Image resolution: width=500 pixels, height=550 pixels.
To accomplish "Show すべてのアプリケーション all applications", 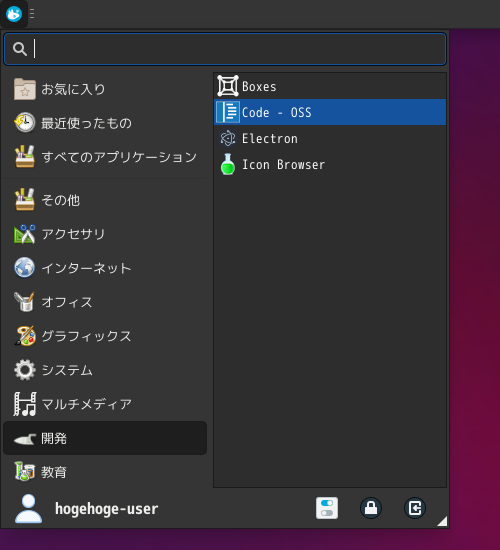I will tap(105, 157).
